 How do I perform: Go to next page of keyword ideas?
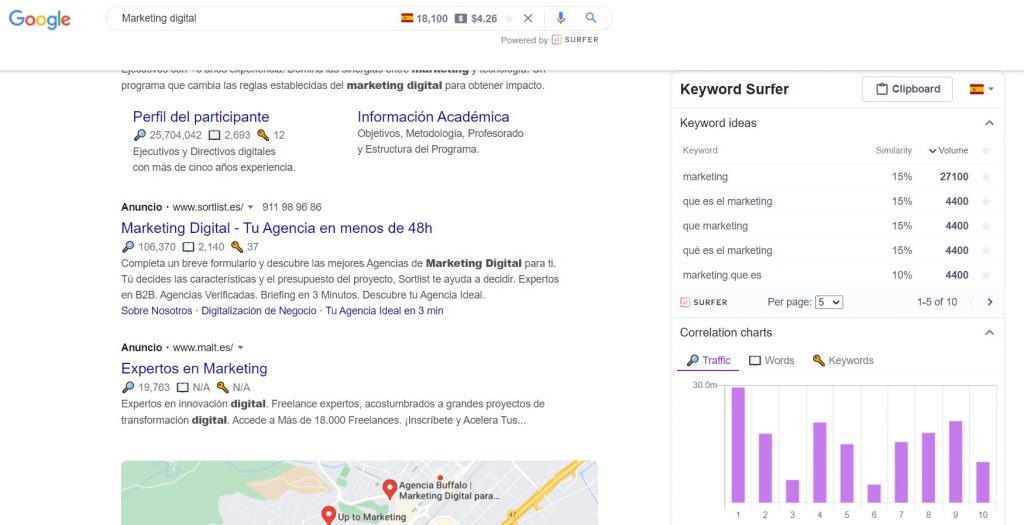(x=990, y=302)
